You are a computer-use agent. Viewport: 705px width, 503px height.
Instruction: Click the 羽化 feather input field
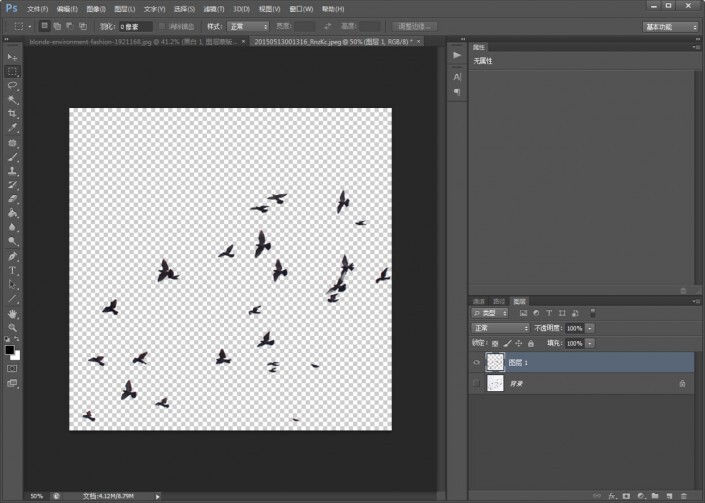[136, 26]
